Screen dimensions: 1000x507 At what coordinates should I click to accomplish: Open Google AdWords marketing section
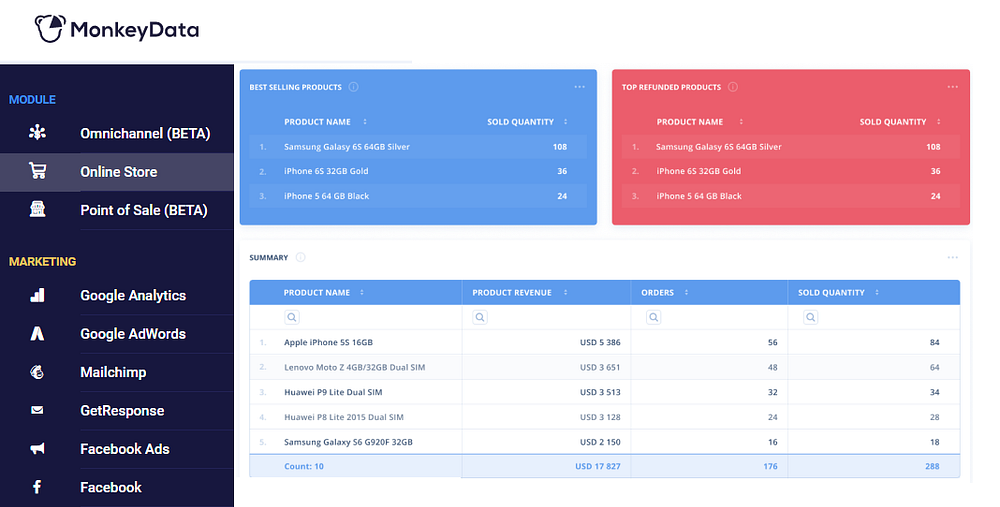(x=117, y=334)
